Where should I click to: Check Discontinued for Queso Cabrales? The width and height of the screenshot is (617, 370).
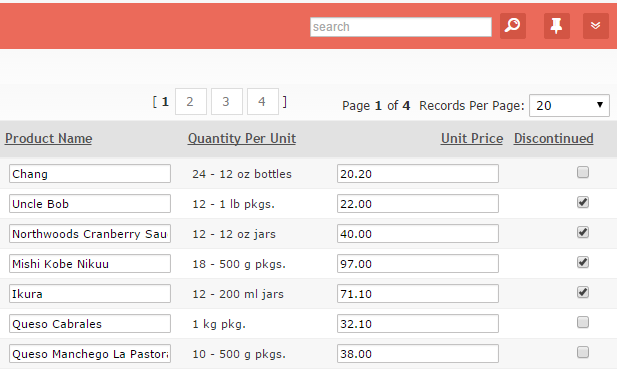(583, 322)
